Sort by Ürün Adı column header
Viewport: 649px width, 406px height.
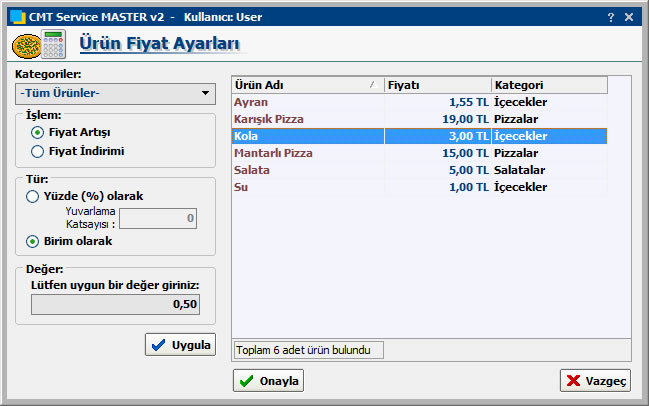[307, 85]
